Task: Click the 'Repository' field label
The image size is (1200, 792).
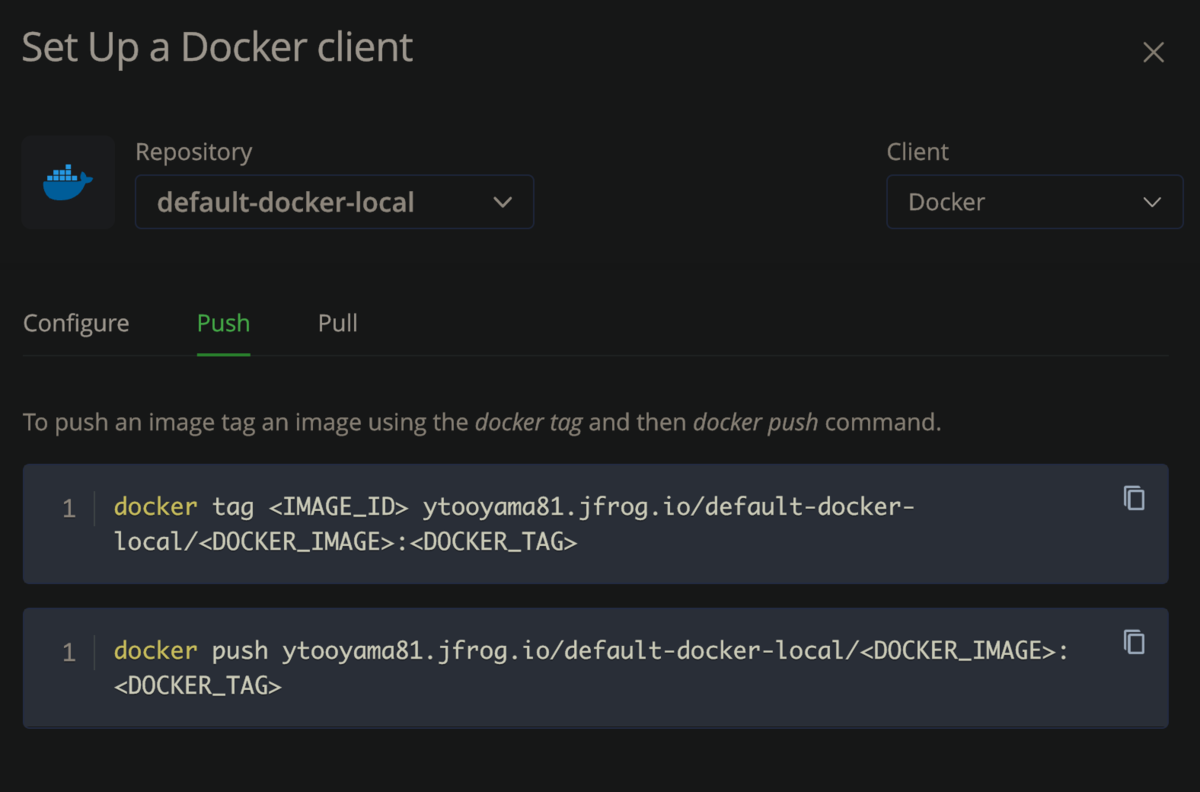Action: (194, 152)
